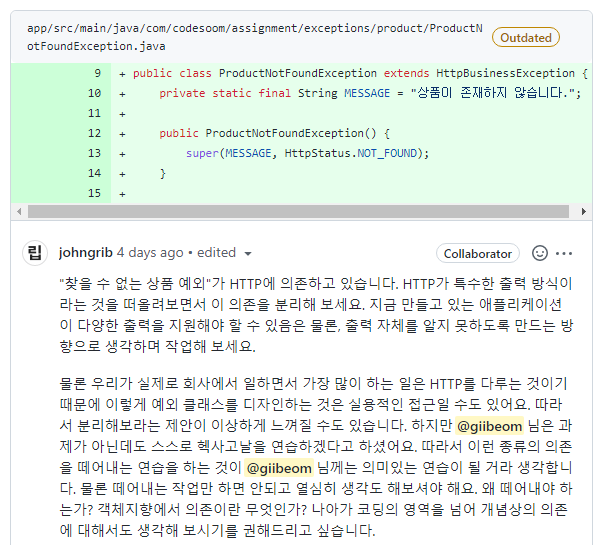602x545 pixels.
Task: Click johngrib's avatar image
Action: point(35,253)
